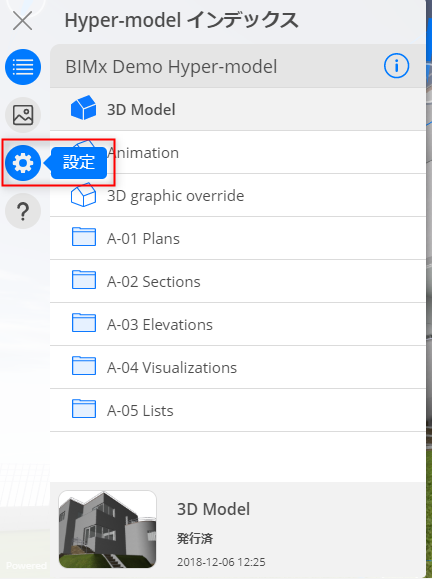Click the A-02 Sections folder icon

tap(84, 280)
